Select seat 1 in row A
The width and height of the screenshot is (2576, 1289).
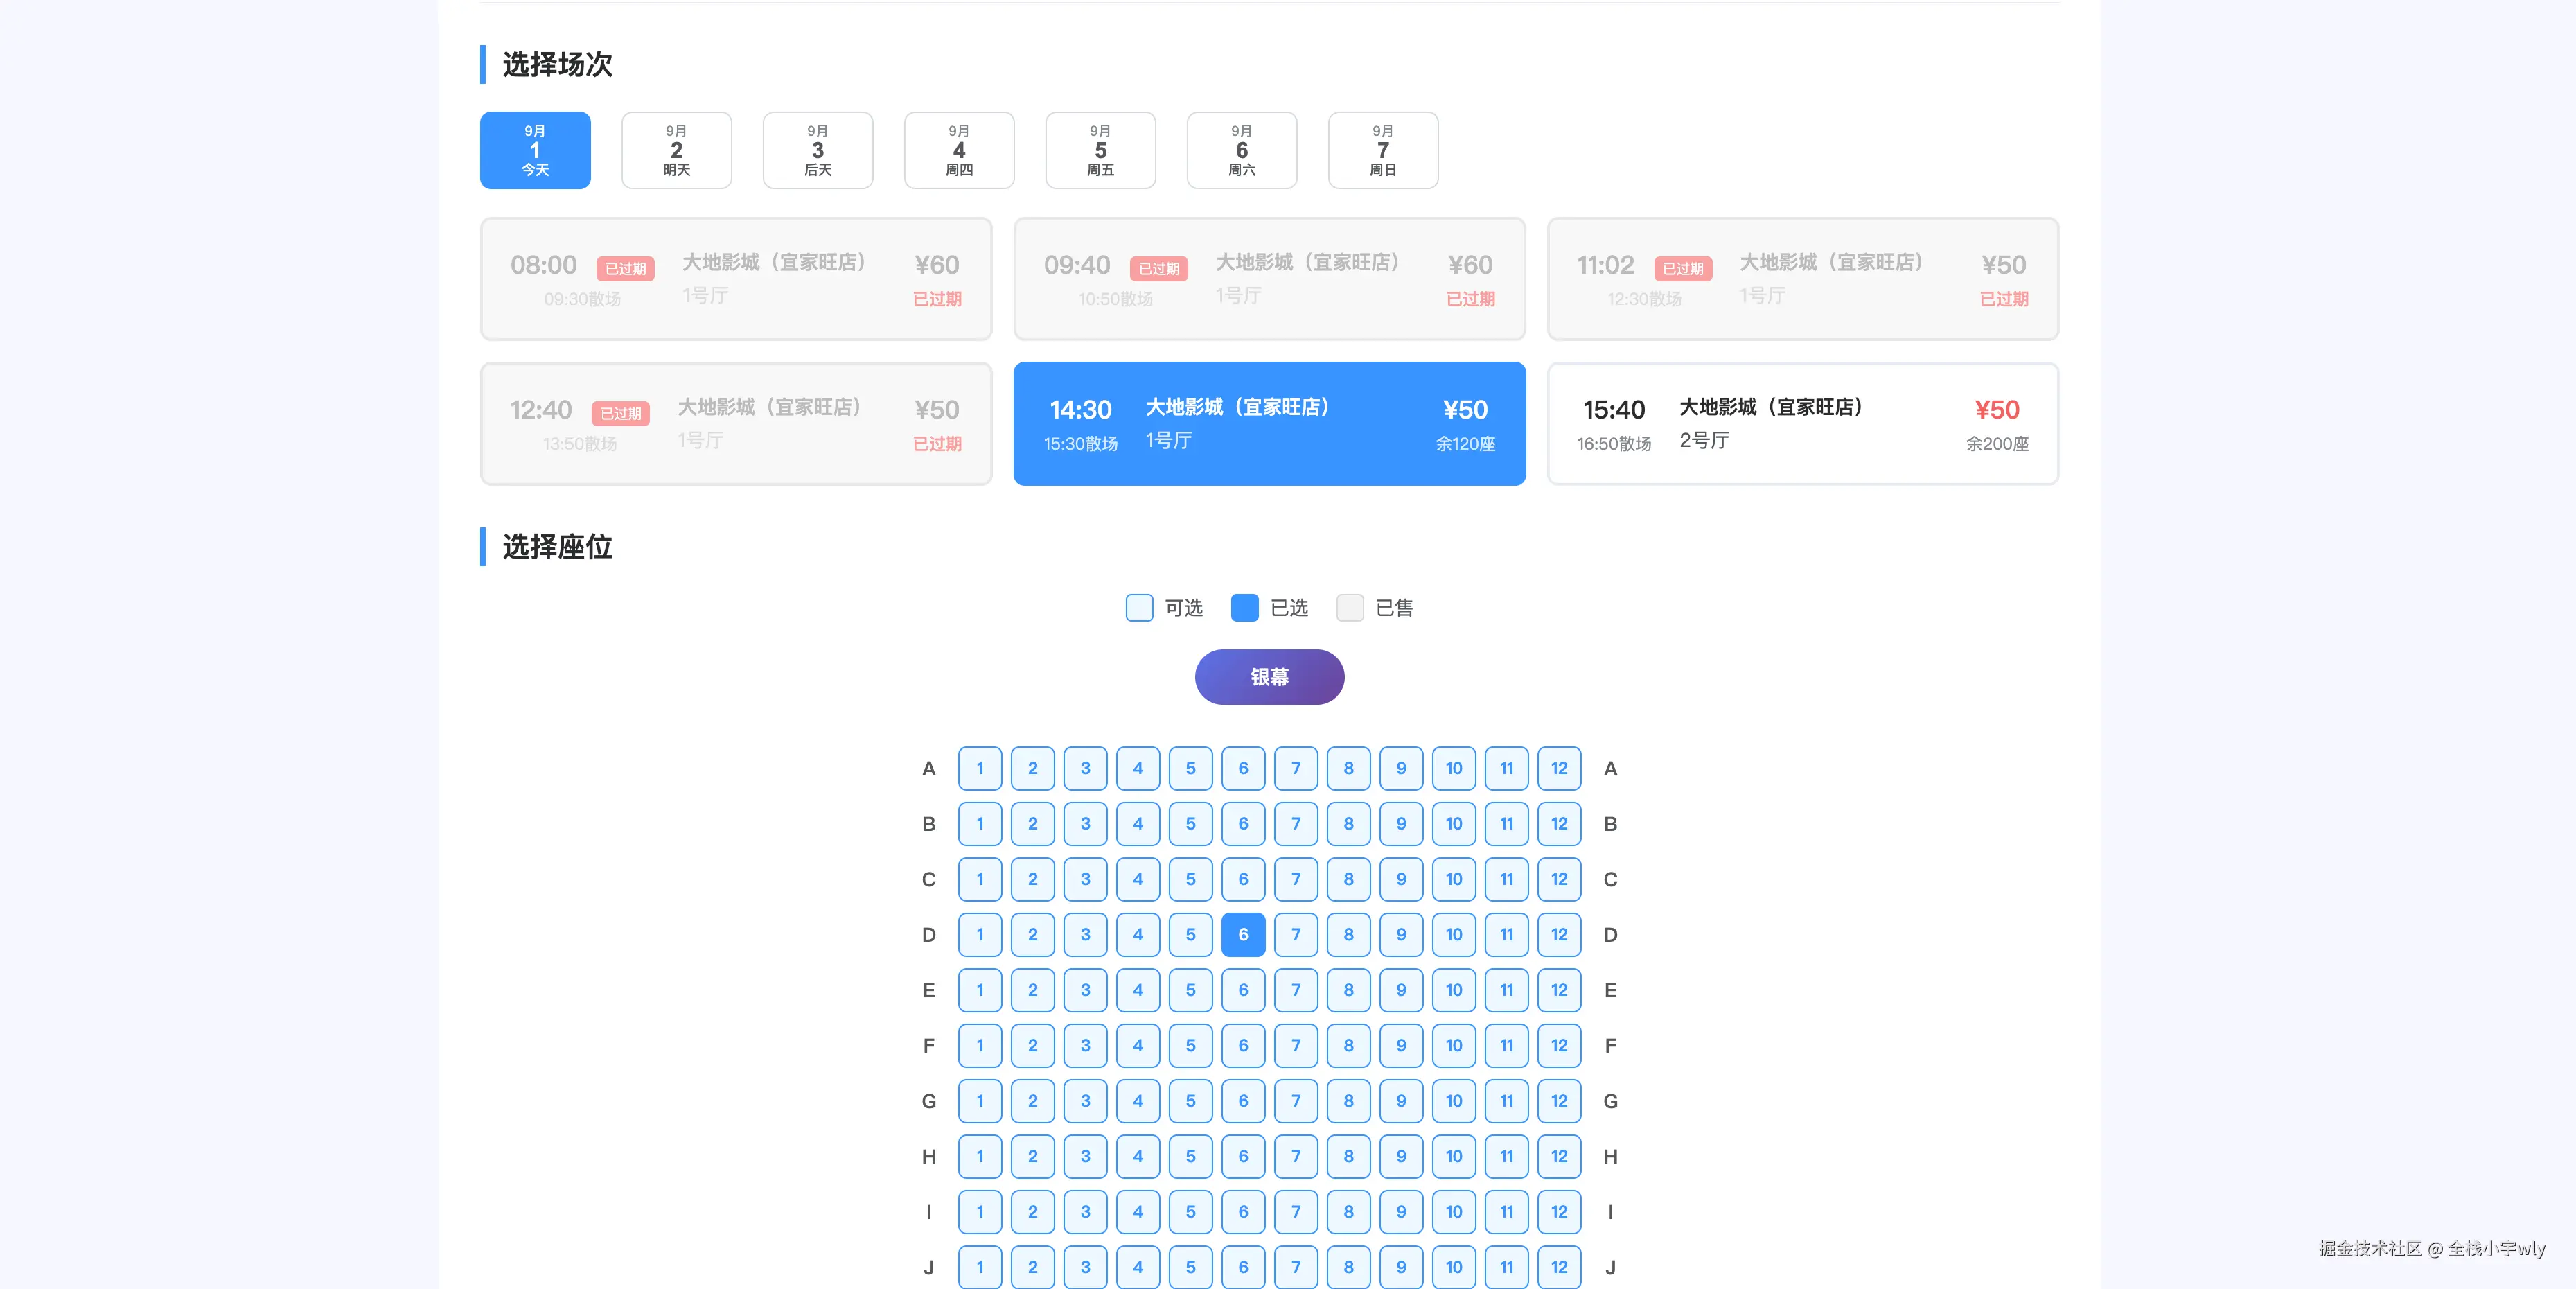pos(980,768)
